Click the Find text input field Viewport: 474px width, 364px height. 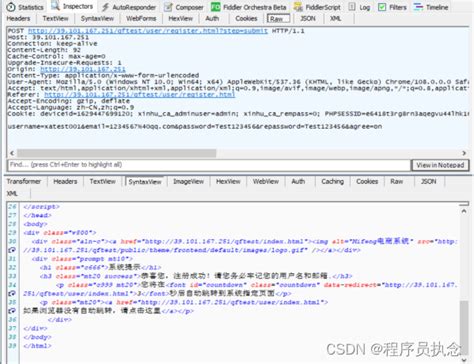pyautogui.click(x=209, y=165)
